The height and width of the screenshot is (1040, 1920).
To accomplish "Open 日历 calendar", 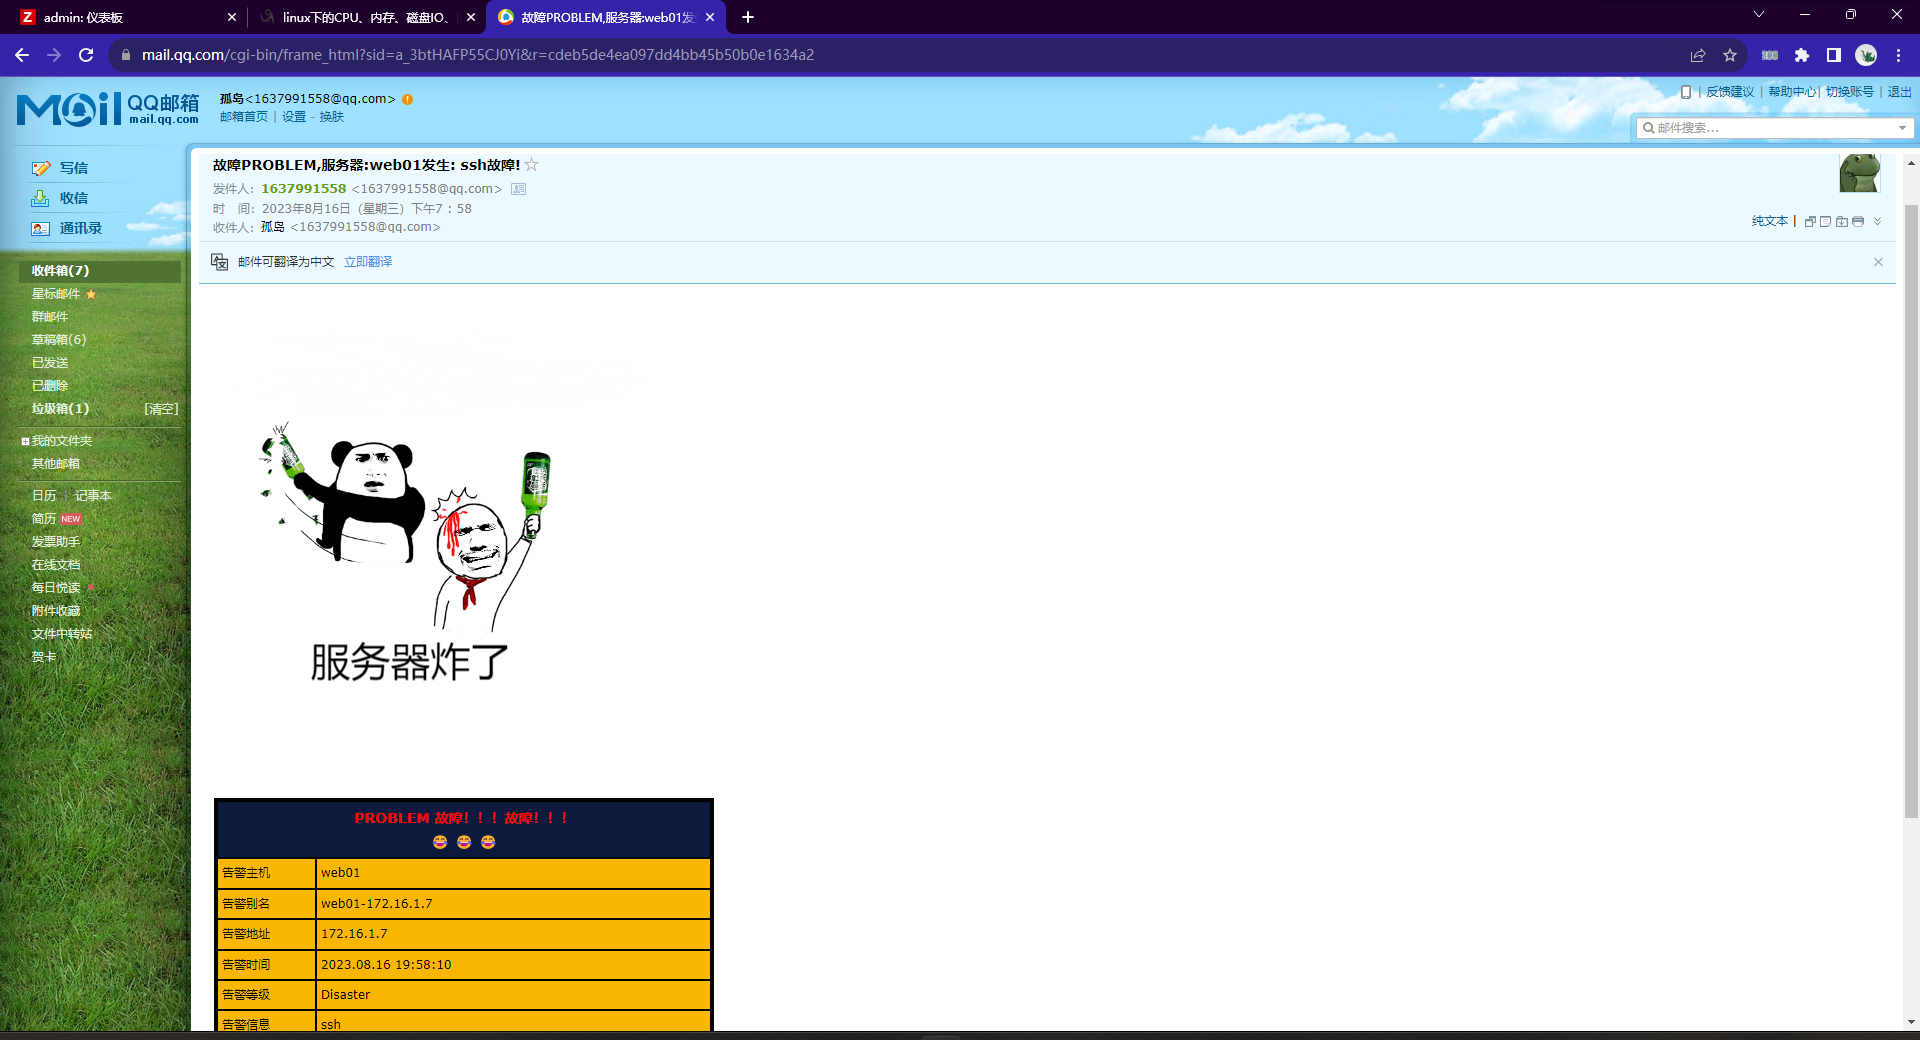I will point(44,496).
